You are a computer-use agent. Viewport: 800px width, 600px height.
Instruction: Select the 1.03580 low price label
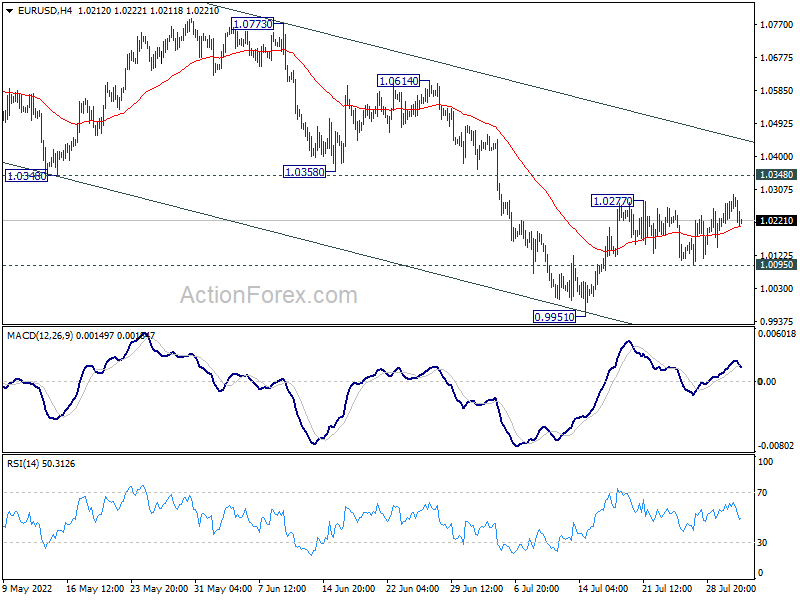[305, 172]
